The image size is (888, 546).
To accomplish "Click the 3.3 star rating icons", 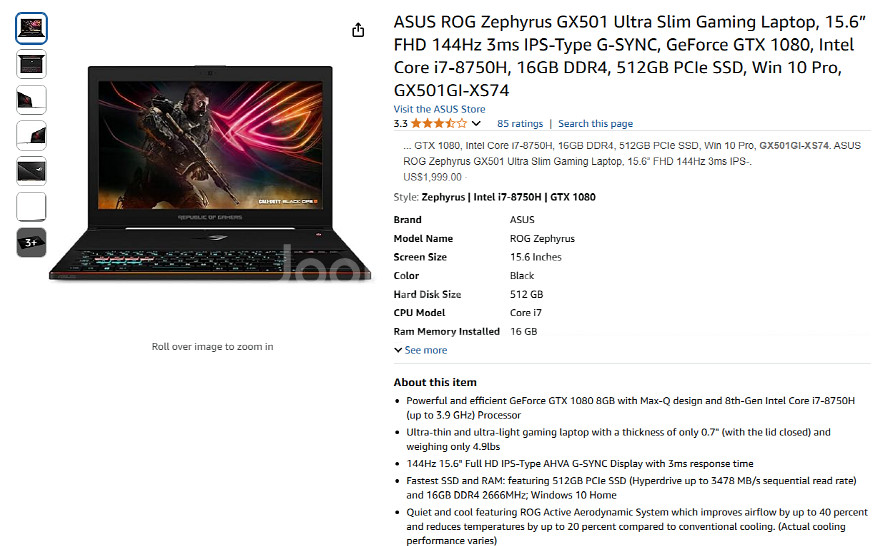I will point(439,123).
